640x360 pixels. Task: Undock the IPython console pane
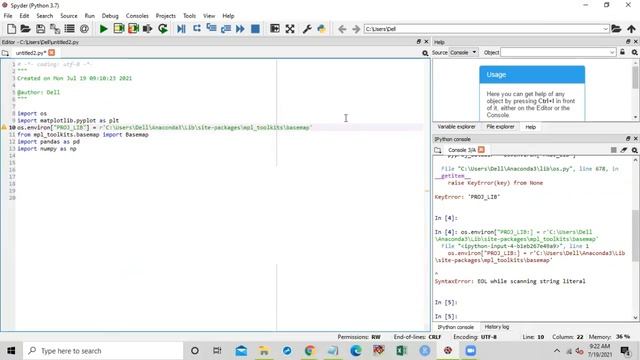[628, 139]
